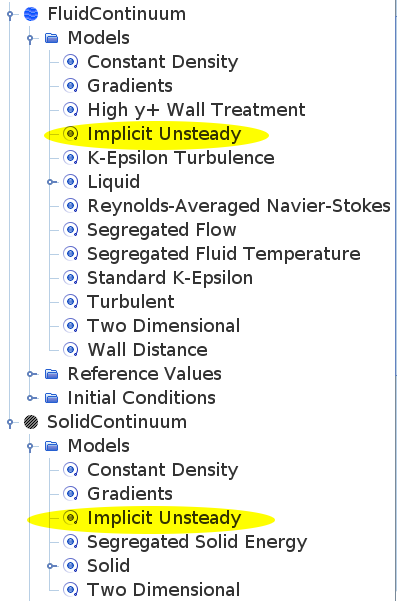Select High y+ Wall Treatment entry
The height and width of the screenshot is (601, 397).
[x=196, y=110]
